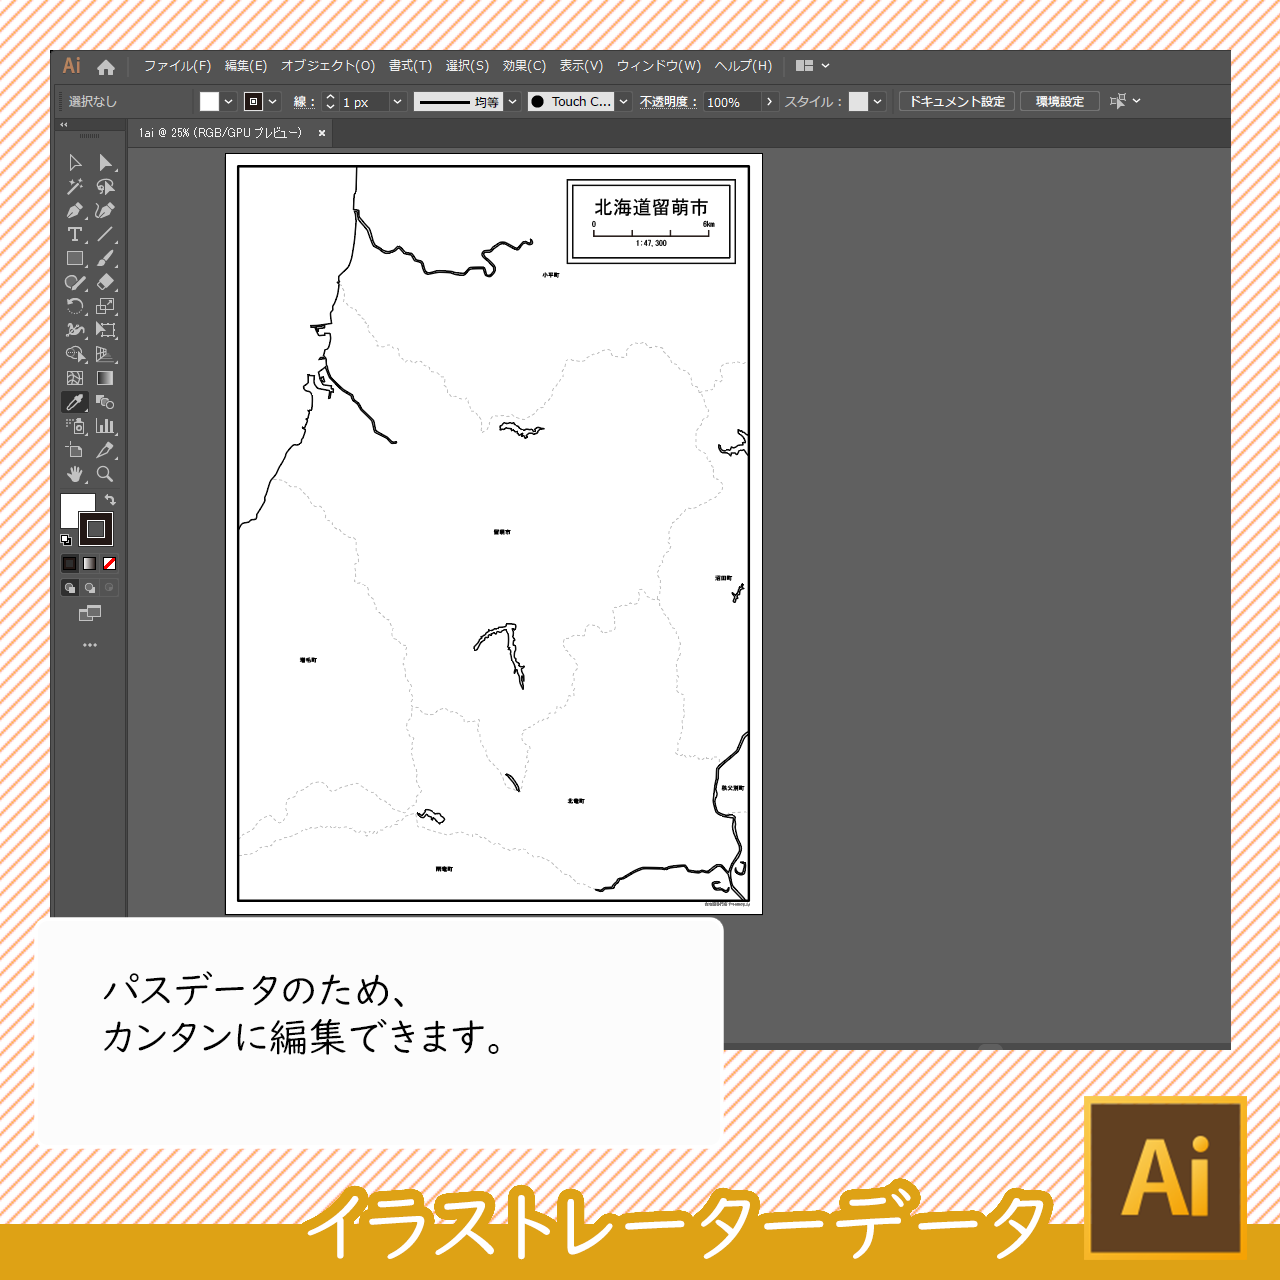Choose the Rectangle tool

coord(75,259)
